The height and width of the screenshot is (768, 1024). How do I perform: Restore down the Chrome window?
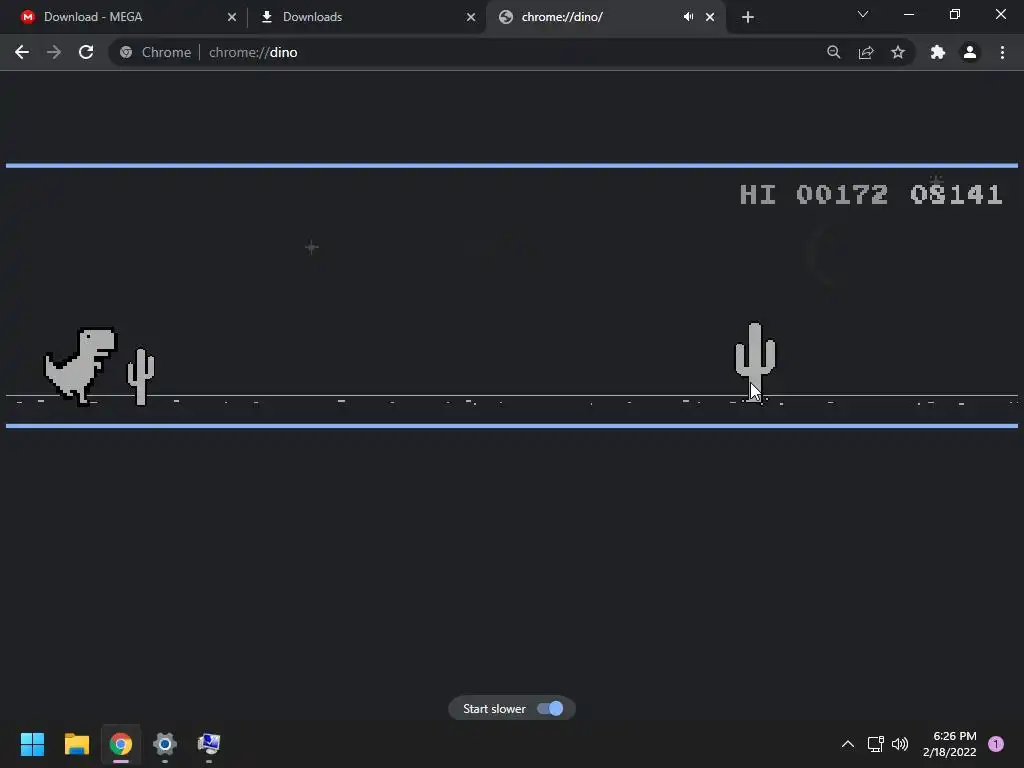(955, 14)
